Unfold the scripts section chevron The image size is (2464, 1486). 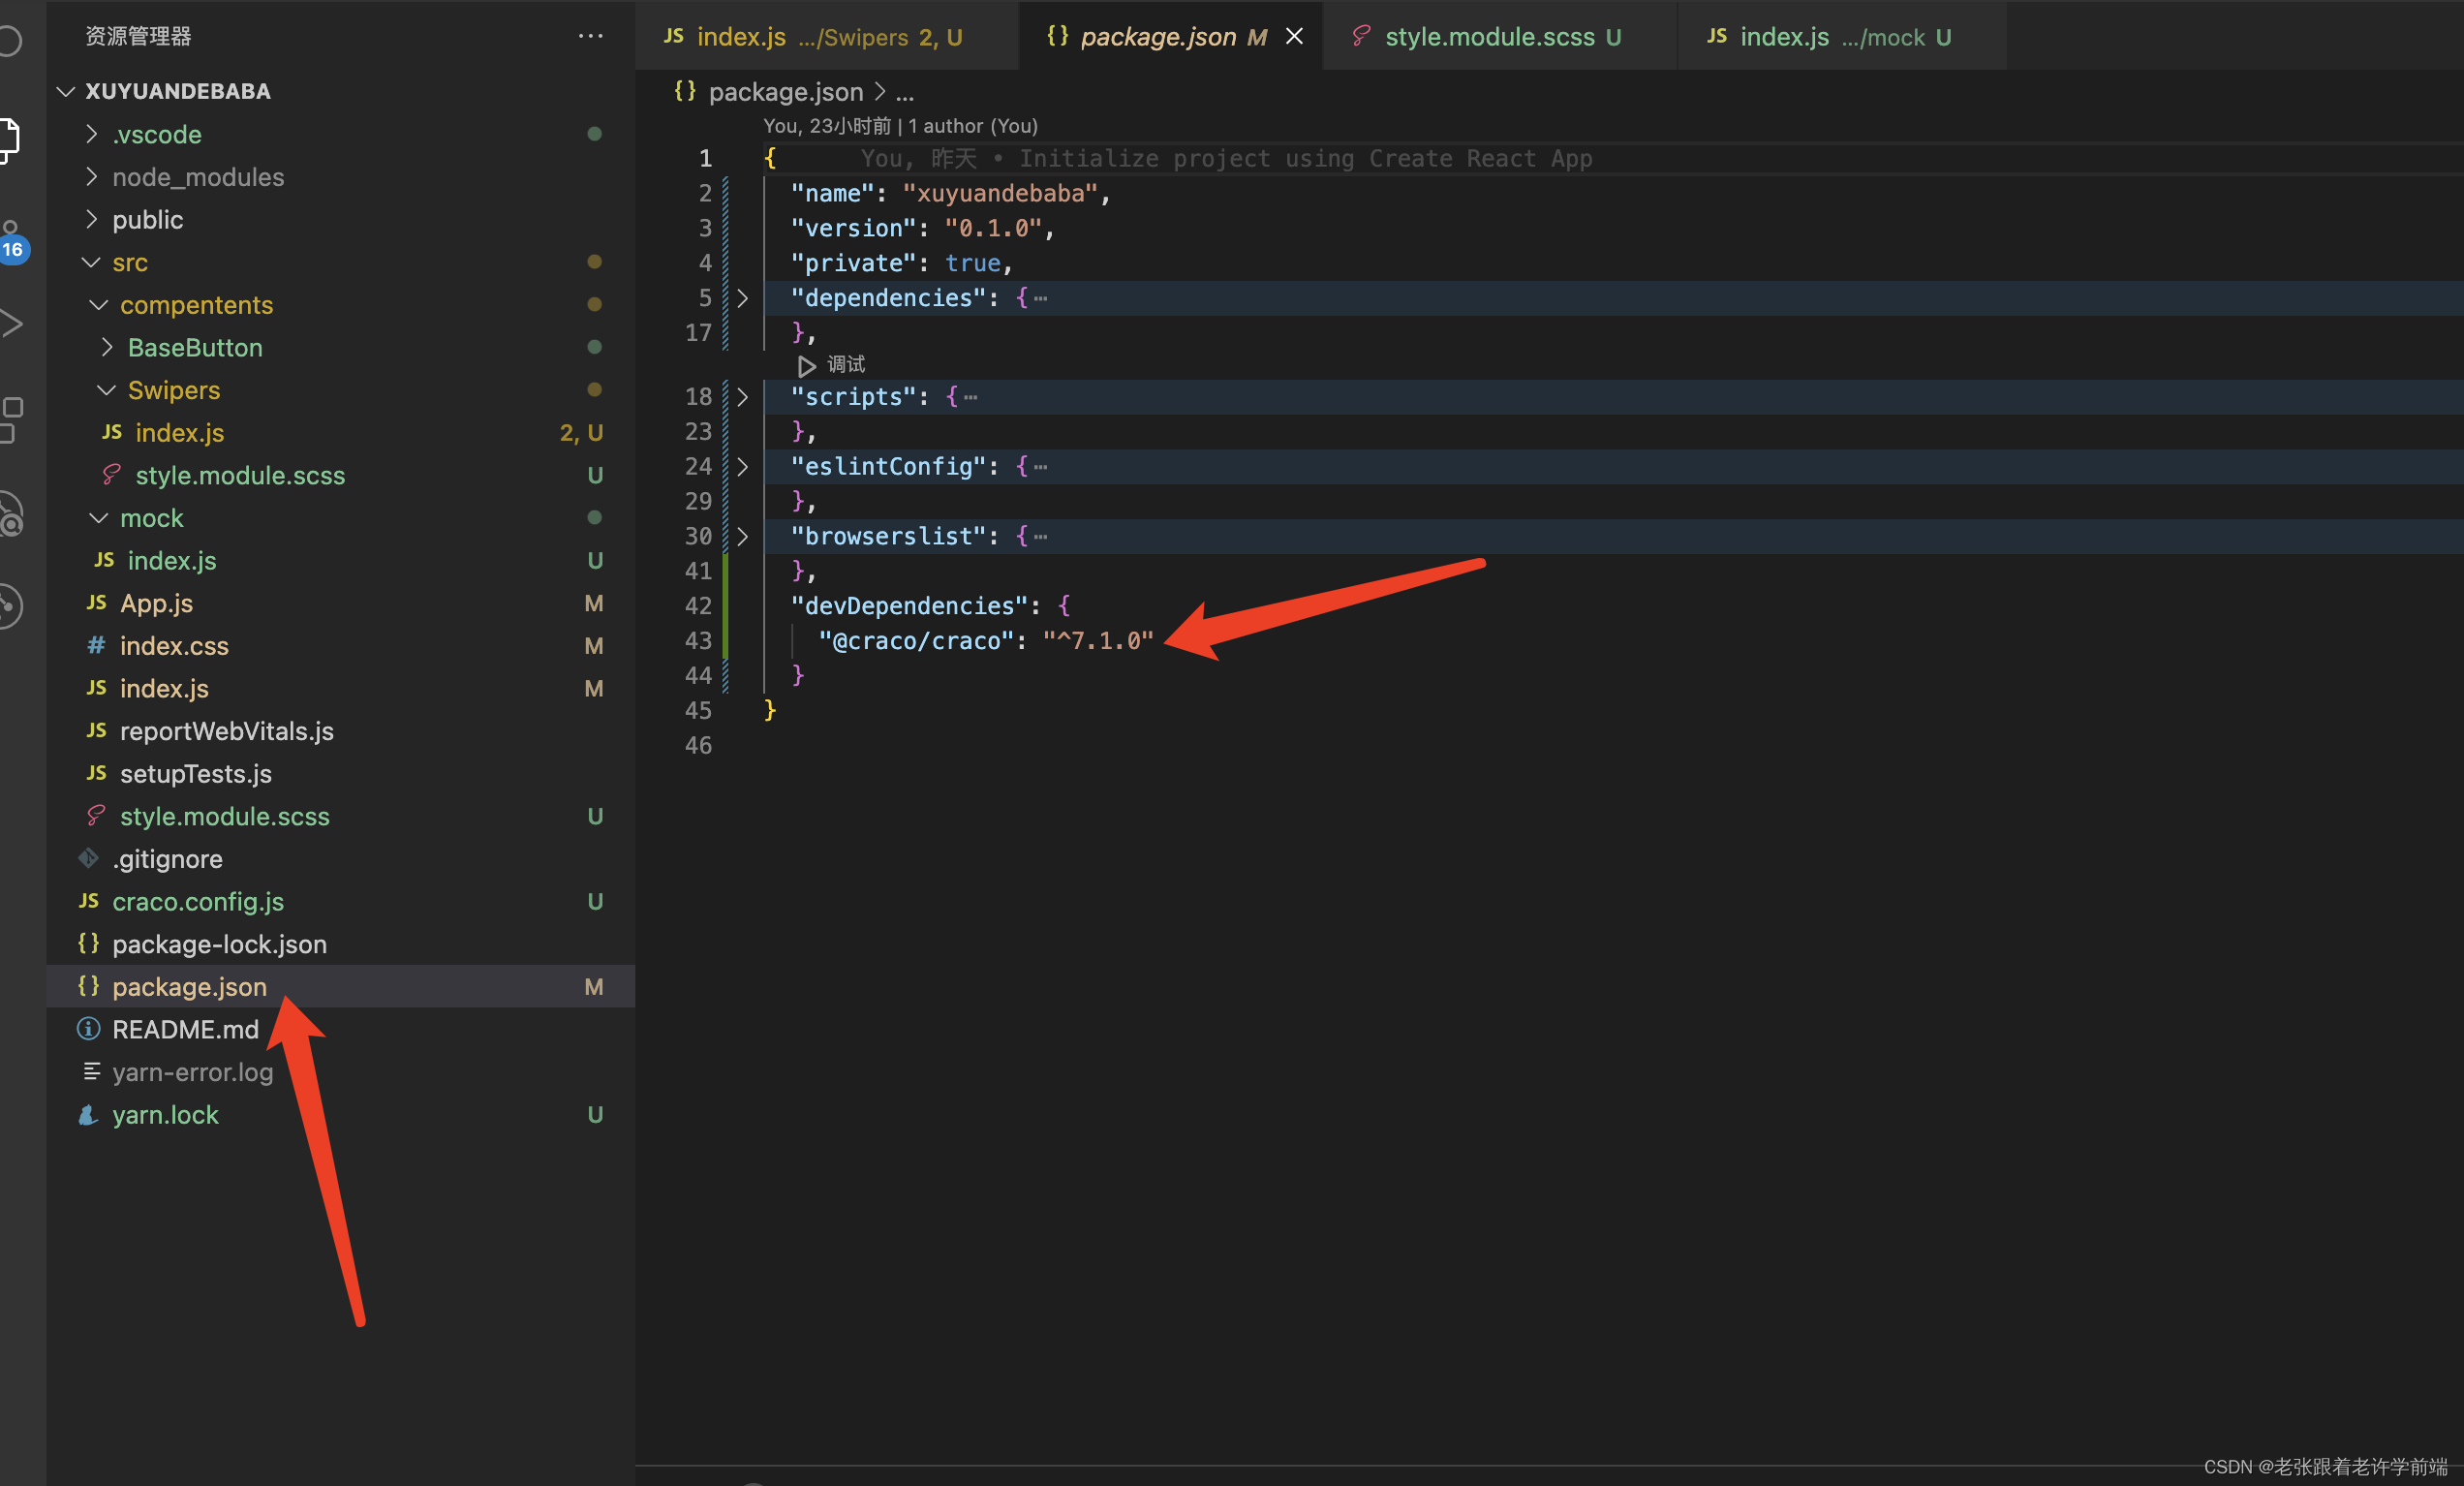742,397
